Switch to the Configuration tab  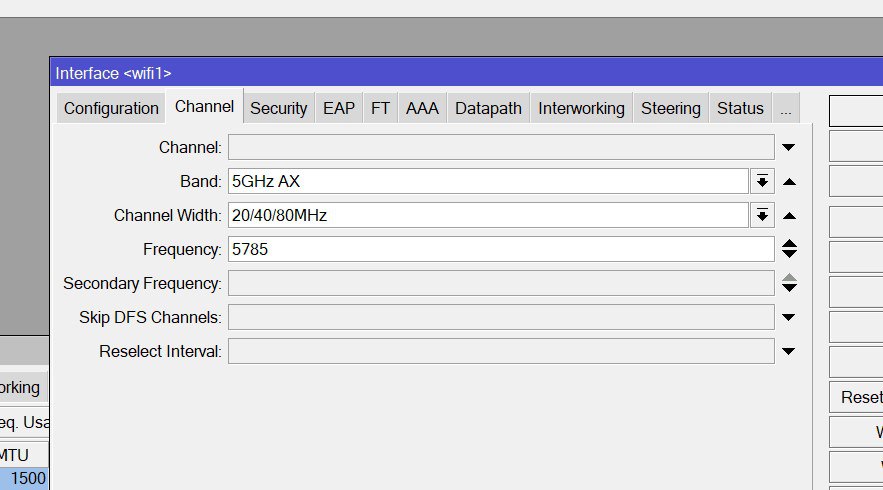pos(111,108)
